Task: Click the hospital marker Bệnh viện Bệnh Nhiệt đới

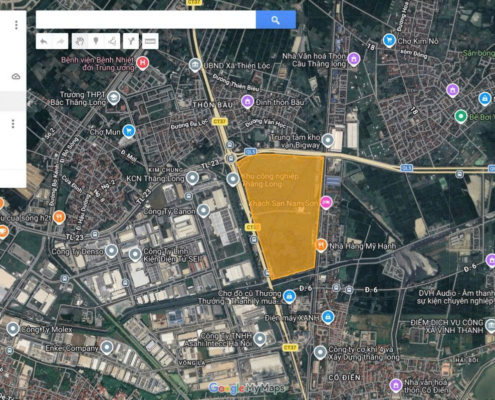Action: click(143, 63)
